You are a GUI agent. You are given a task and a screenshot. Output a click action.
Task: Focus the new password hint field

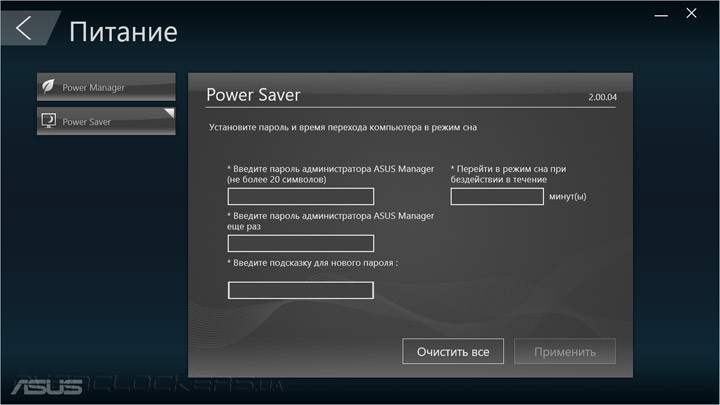click(301, 290)
